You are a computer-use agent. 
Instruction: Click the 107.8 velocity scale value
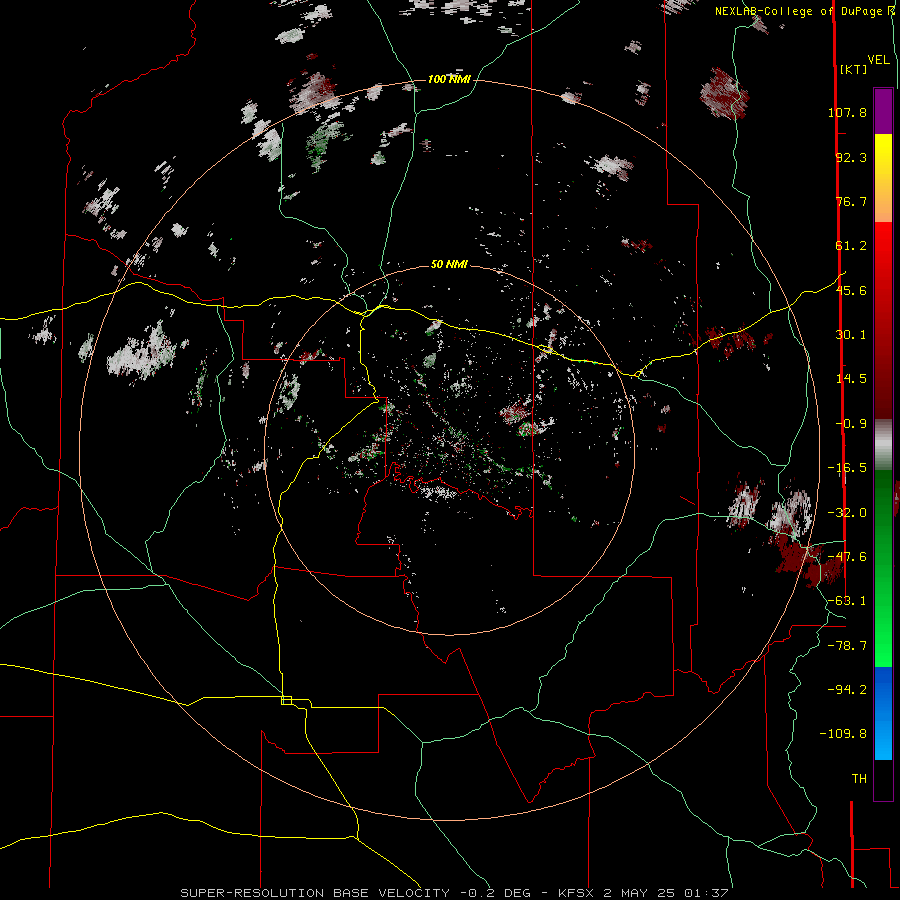tap(847, 112)
